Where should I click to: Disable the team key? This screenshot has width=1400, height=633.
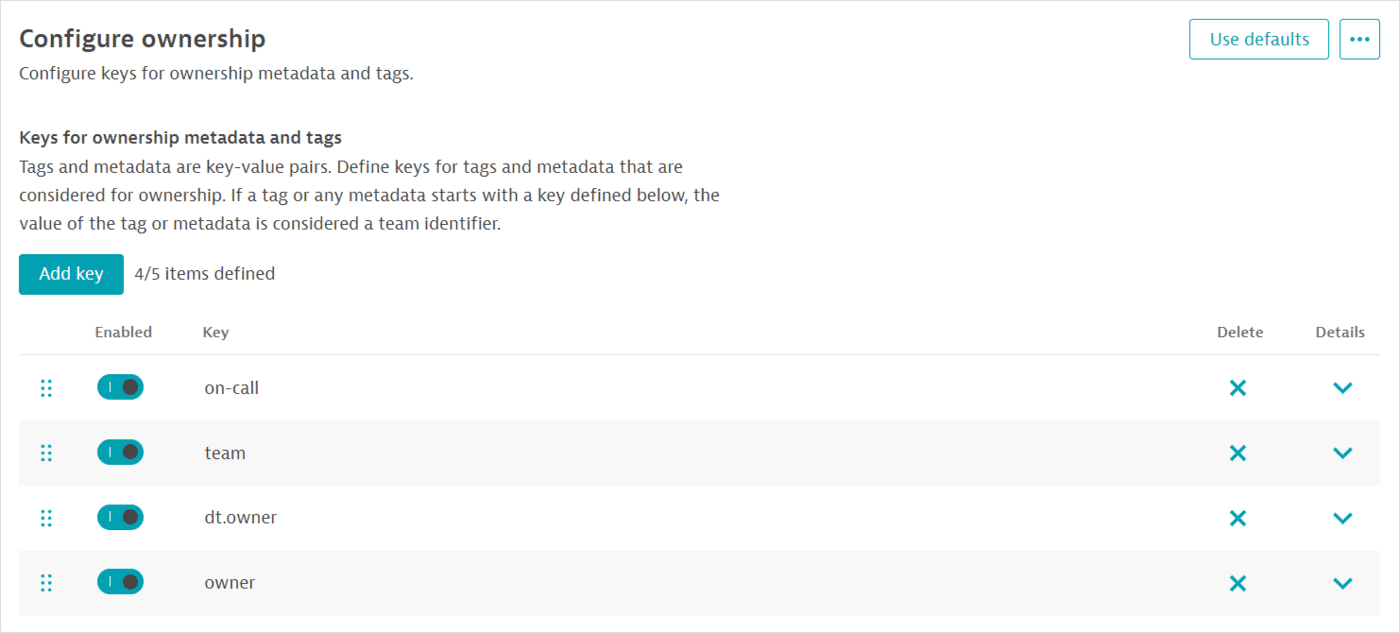pyautogui.click(x=120, y=452)
